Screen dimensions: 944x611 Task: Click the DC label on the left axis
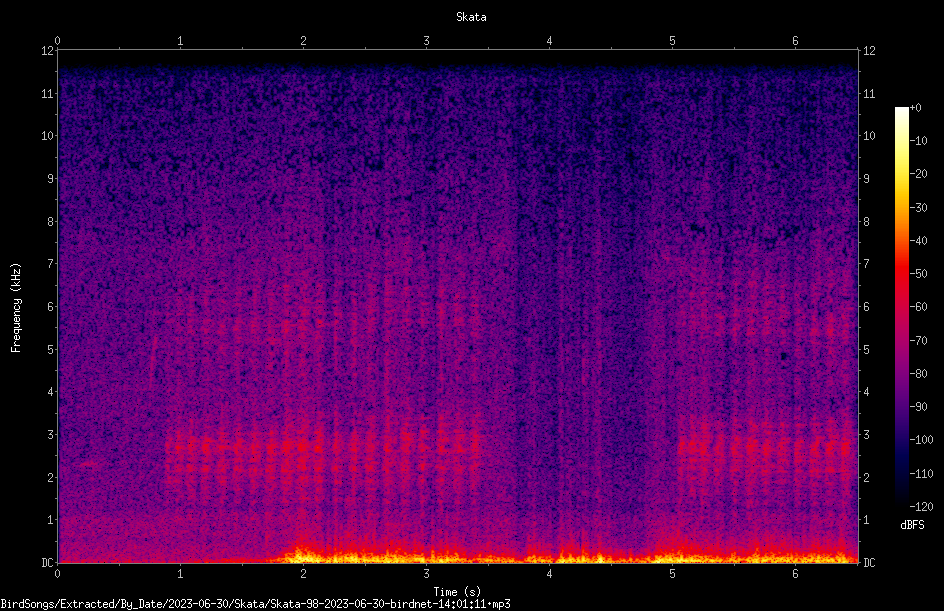click(x=47, y=562)
